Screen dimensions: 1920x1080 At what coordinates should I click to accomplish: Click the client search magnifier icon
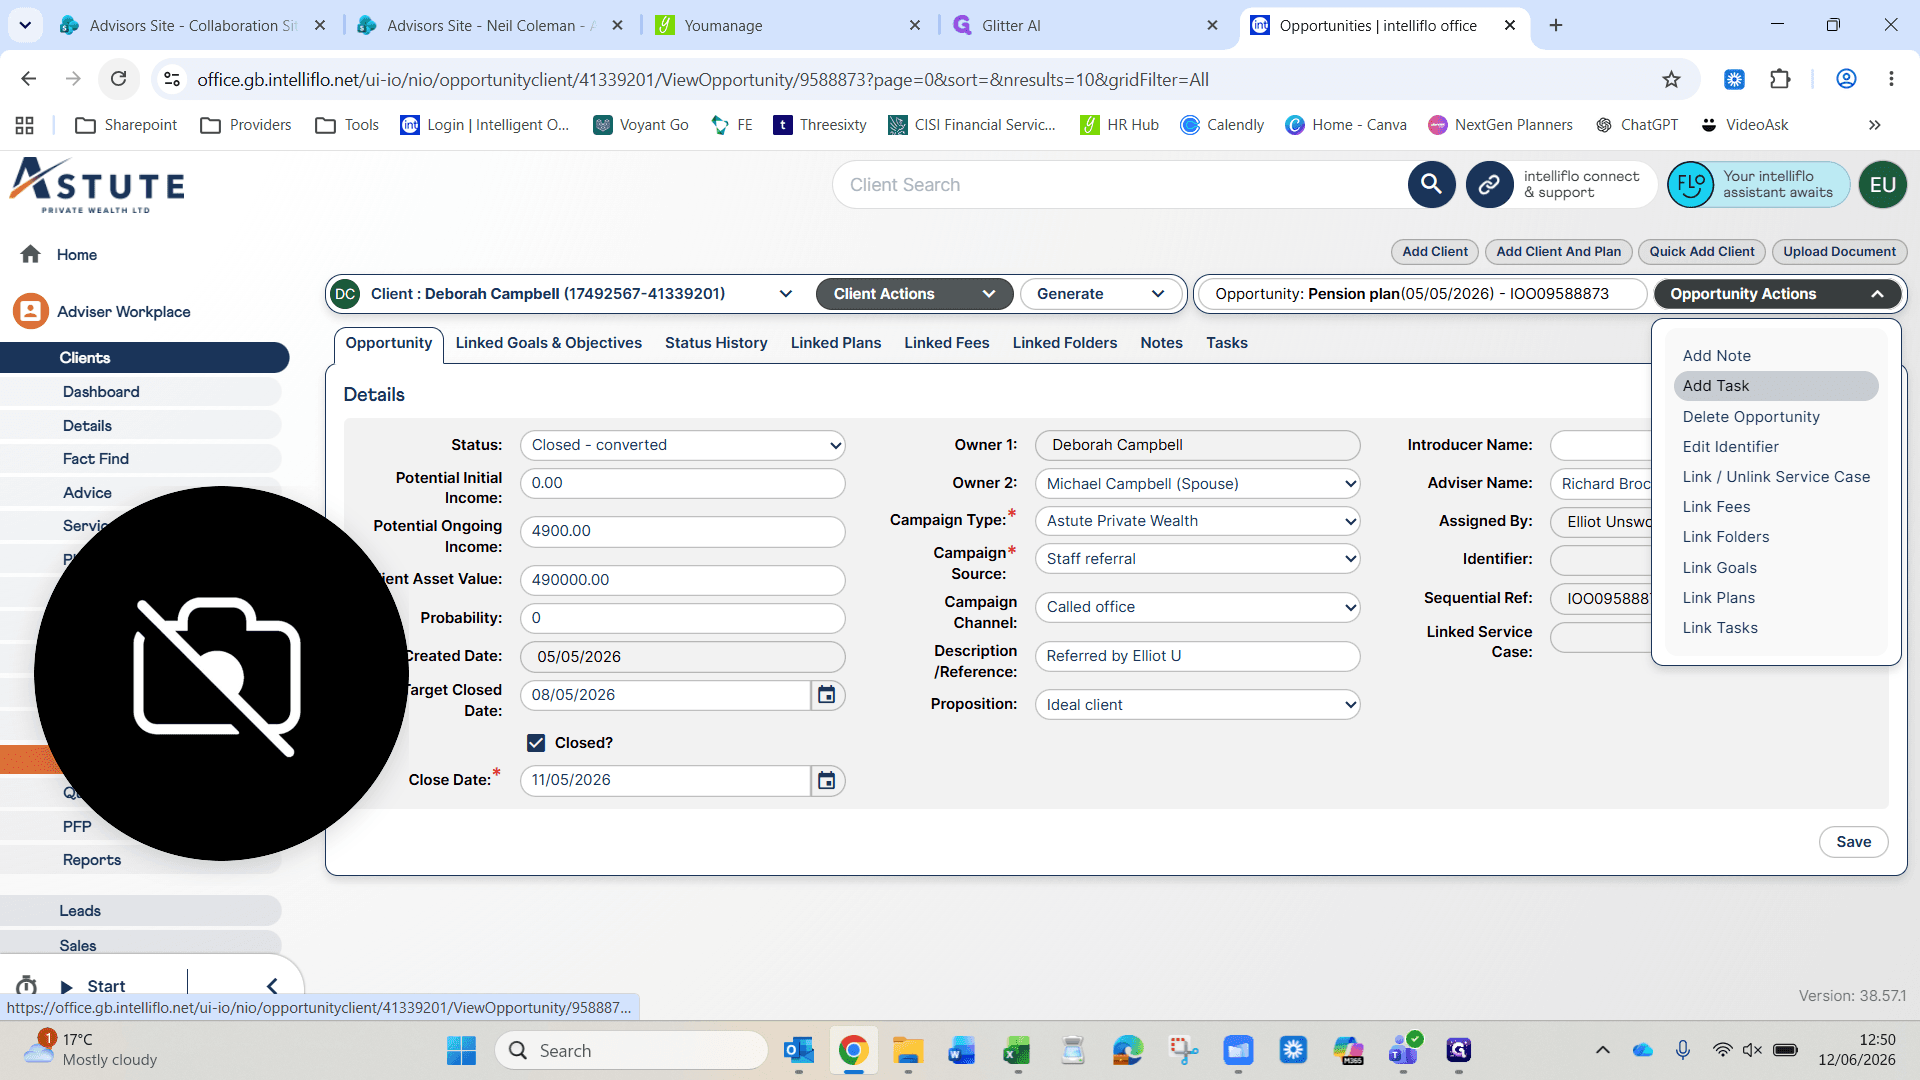tap(1431, 185)
